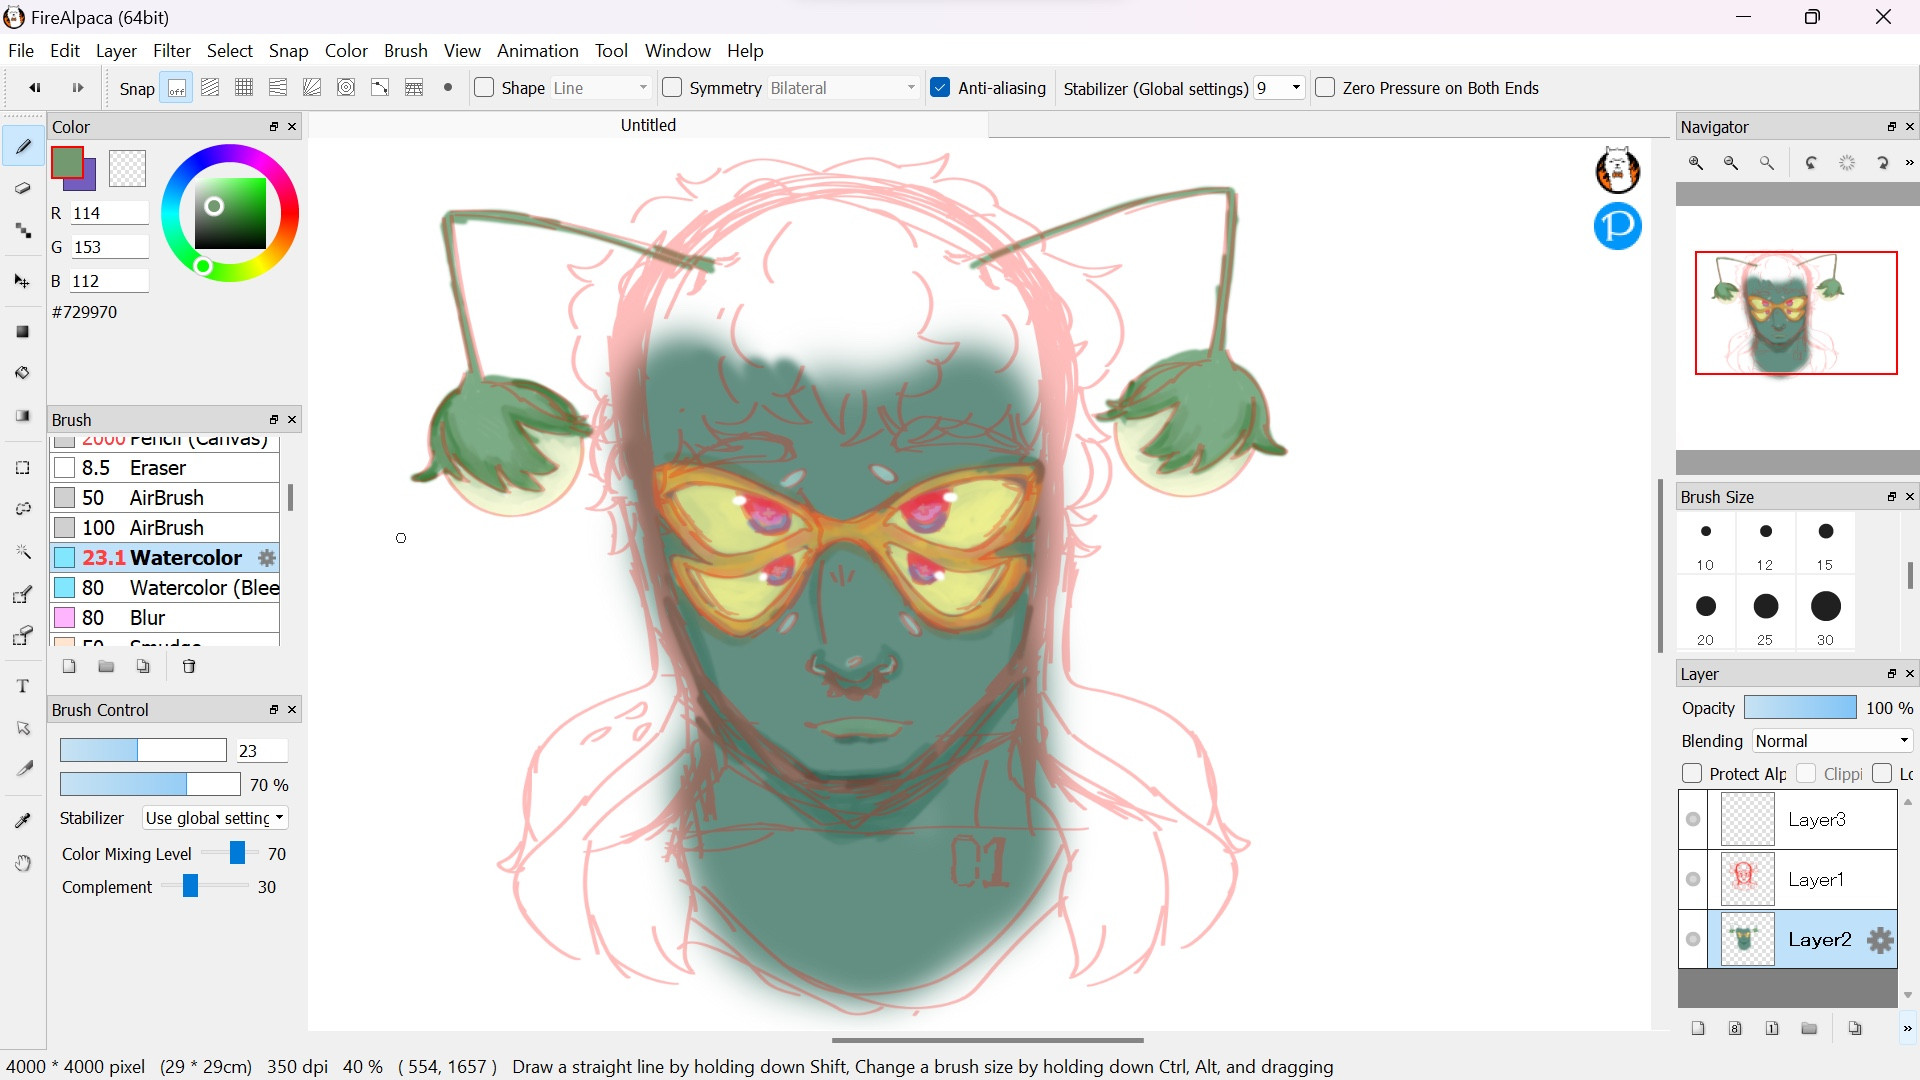Open Brush Control Stabilizer setting dropdown
The height and width of the screenshot is (1080, 1920).
point(215,818)
